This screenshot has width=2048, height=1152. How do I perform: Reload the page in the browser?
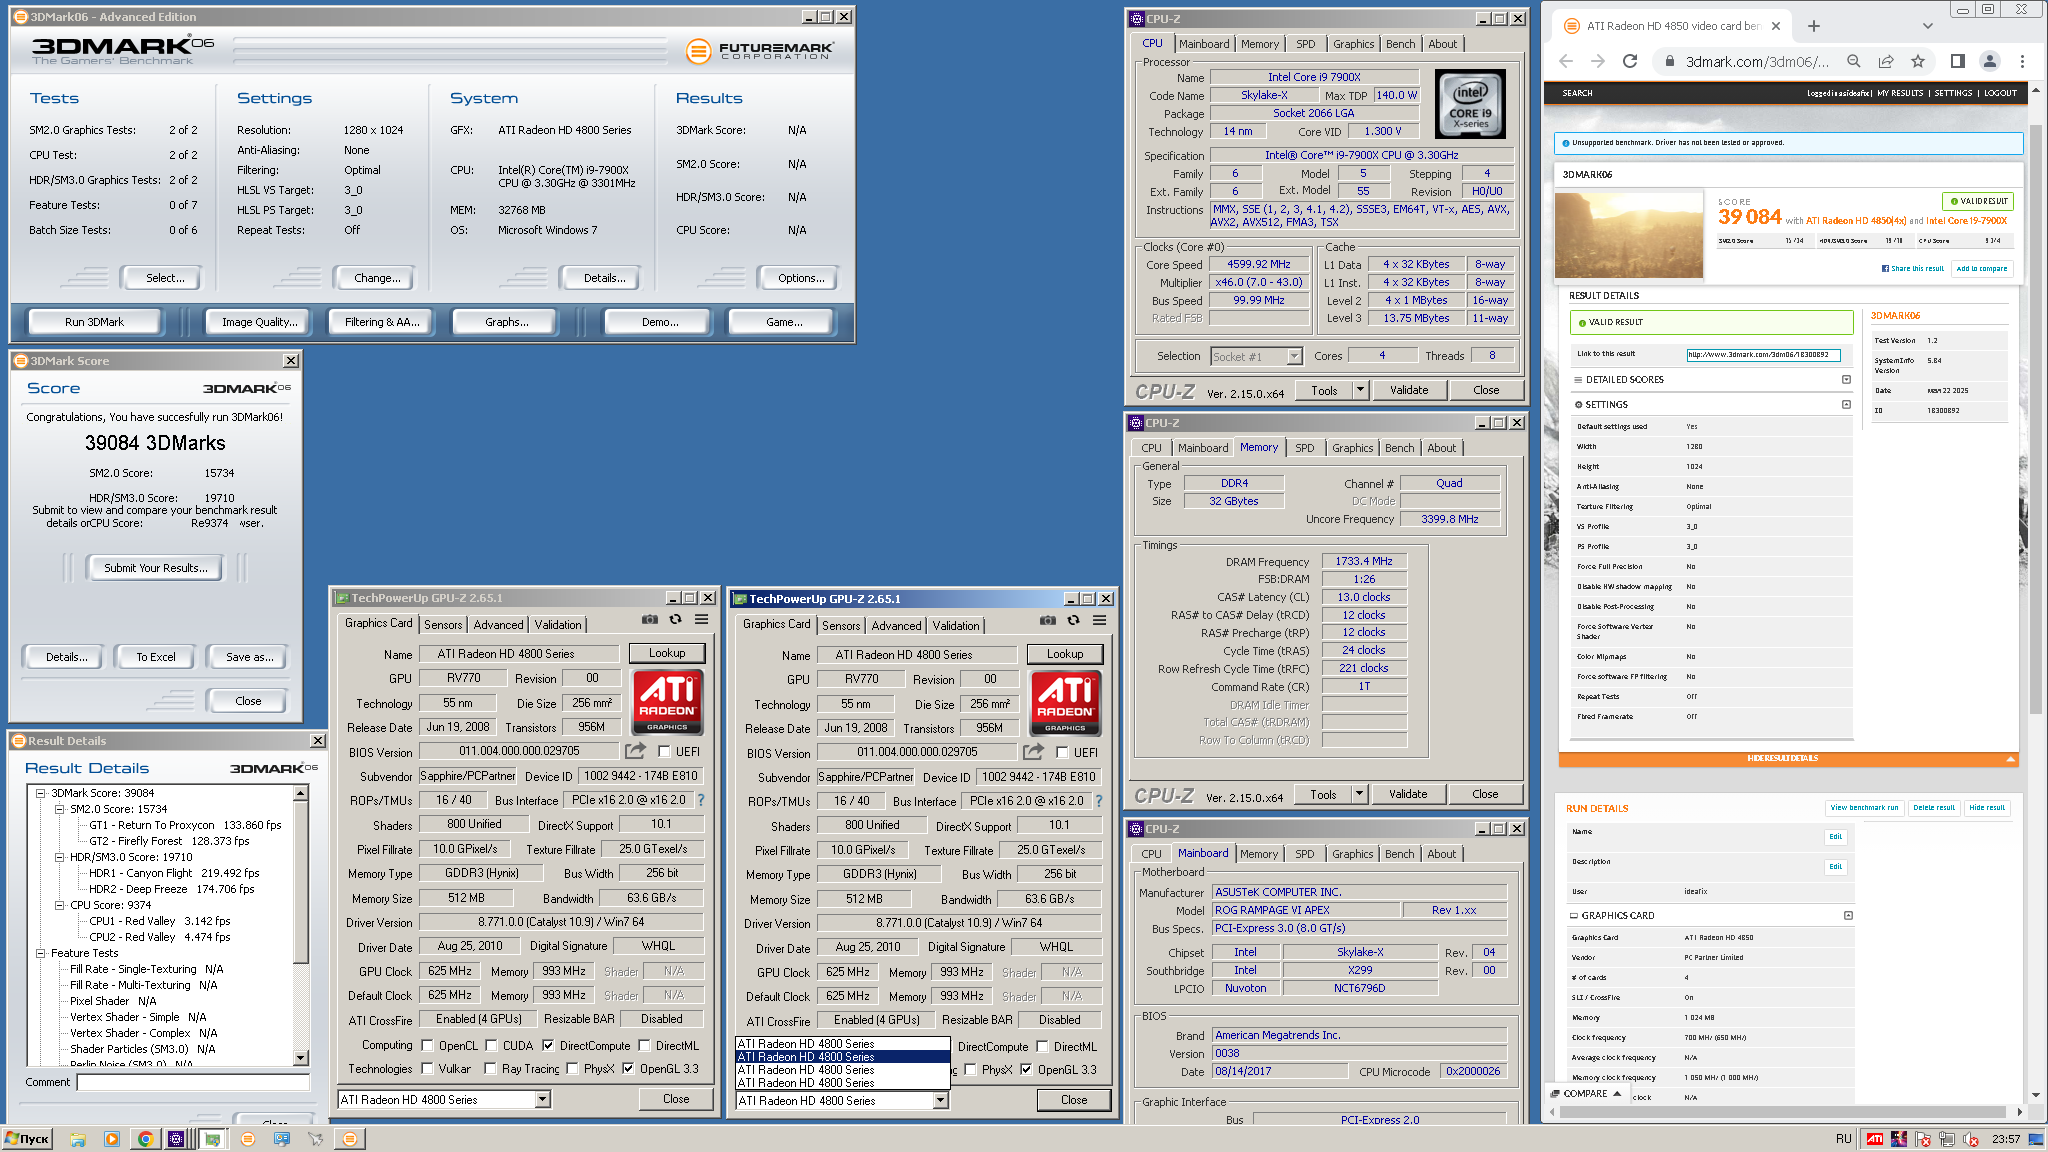click(x=1630, y=61)
